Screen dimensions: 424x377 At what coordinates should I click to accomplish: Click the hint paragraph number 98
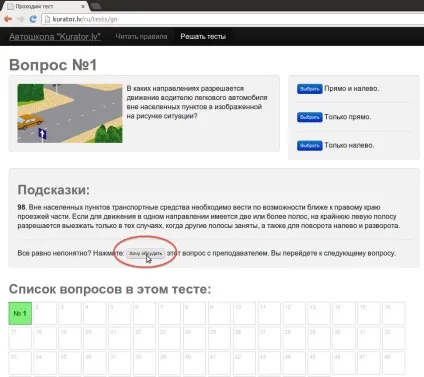tap(209, 216)
